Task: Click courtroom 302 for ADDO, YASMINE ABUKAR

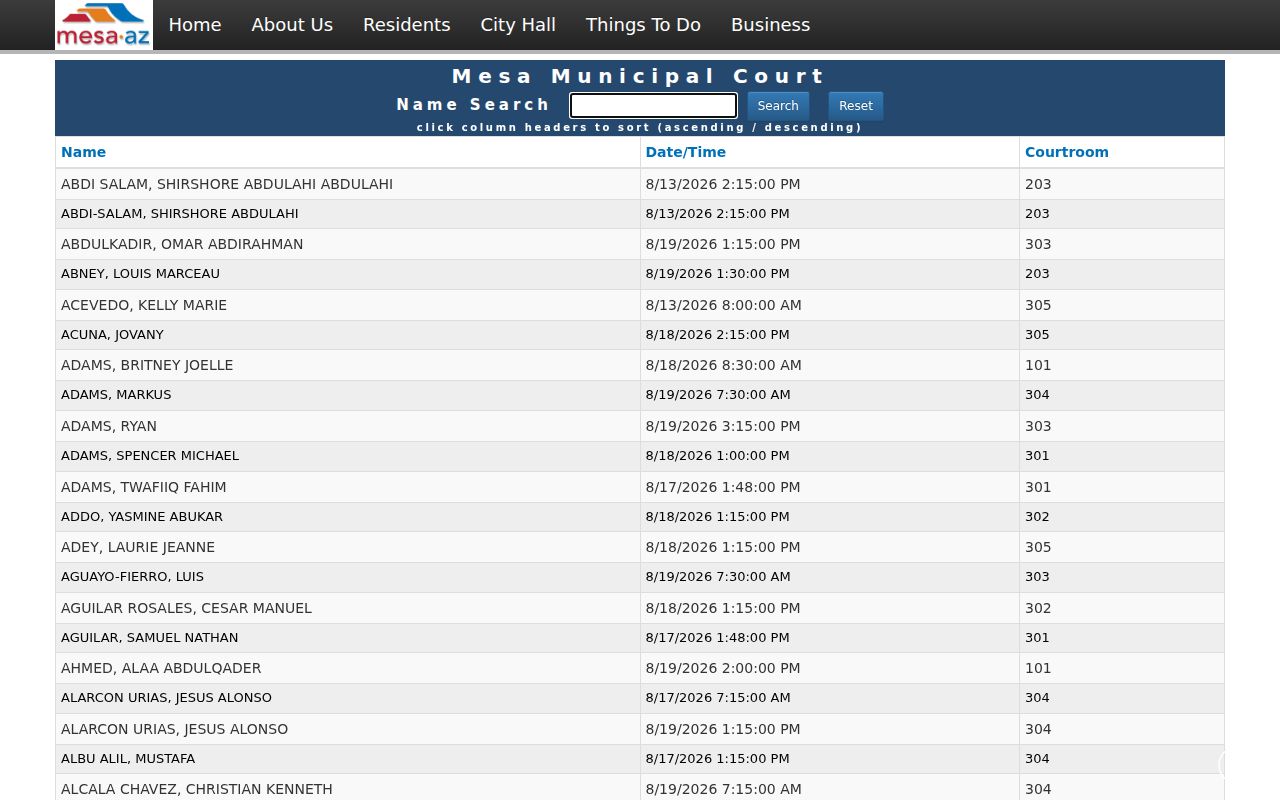Action: tap(1037, 517)
